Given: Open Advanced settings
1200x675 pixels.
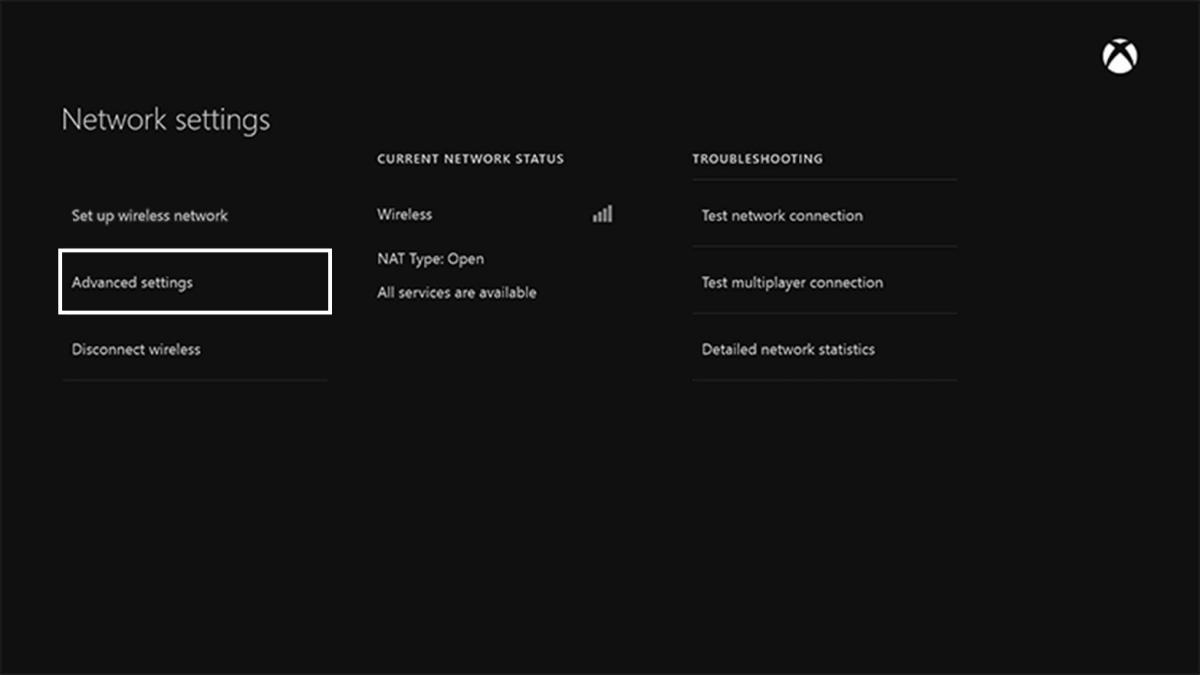Looking at the screenshot, I should point(195,282).
